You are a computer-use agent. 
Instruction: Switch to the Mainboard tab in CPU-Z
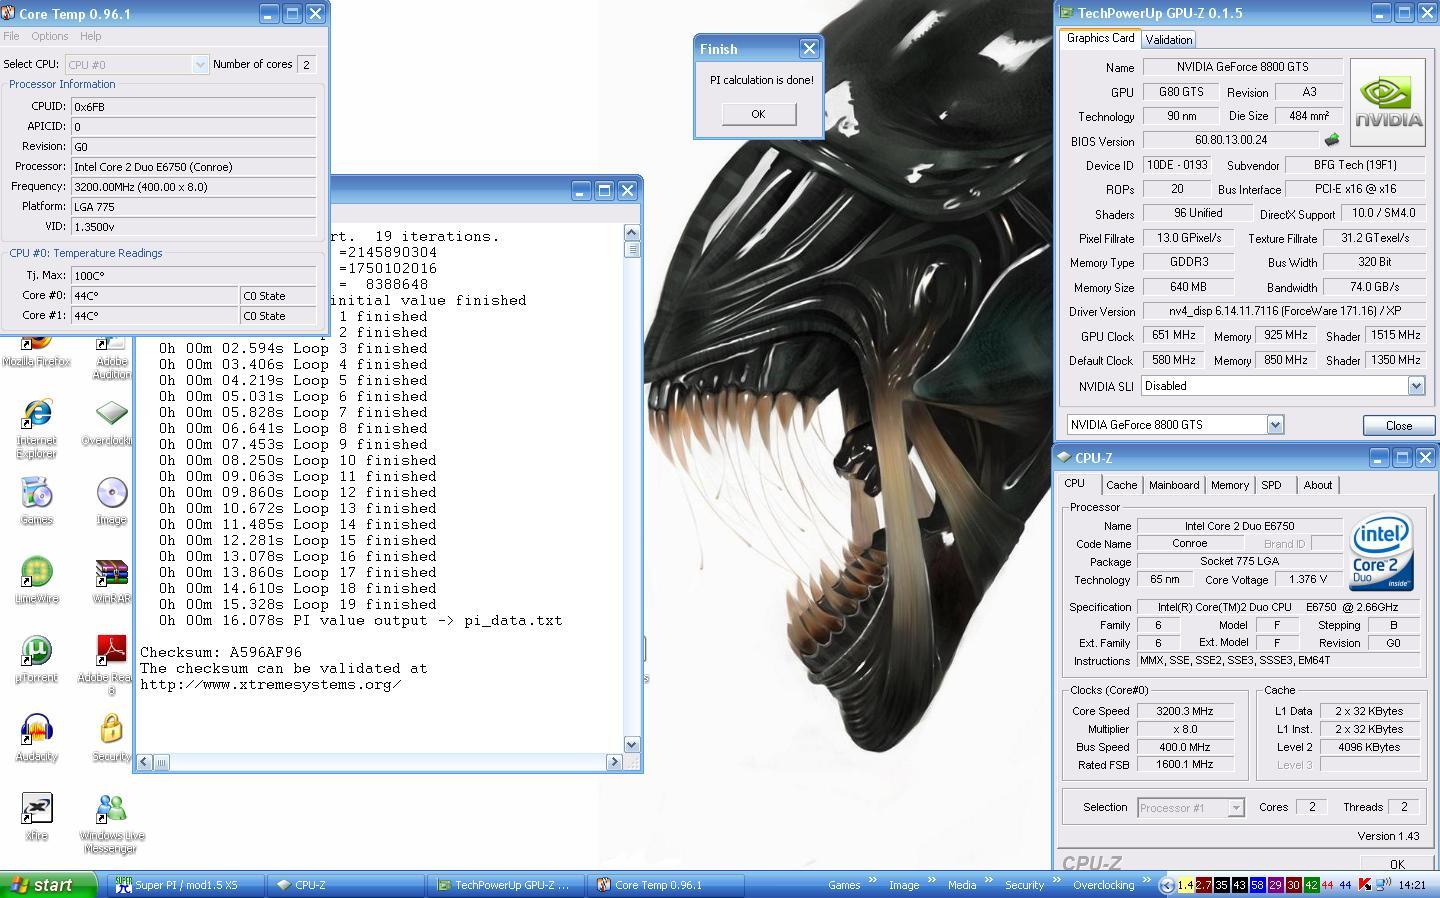[x=1174, y=485]
